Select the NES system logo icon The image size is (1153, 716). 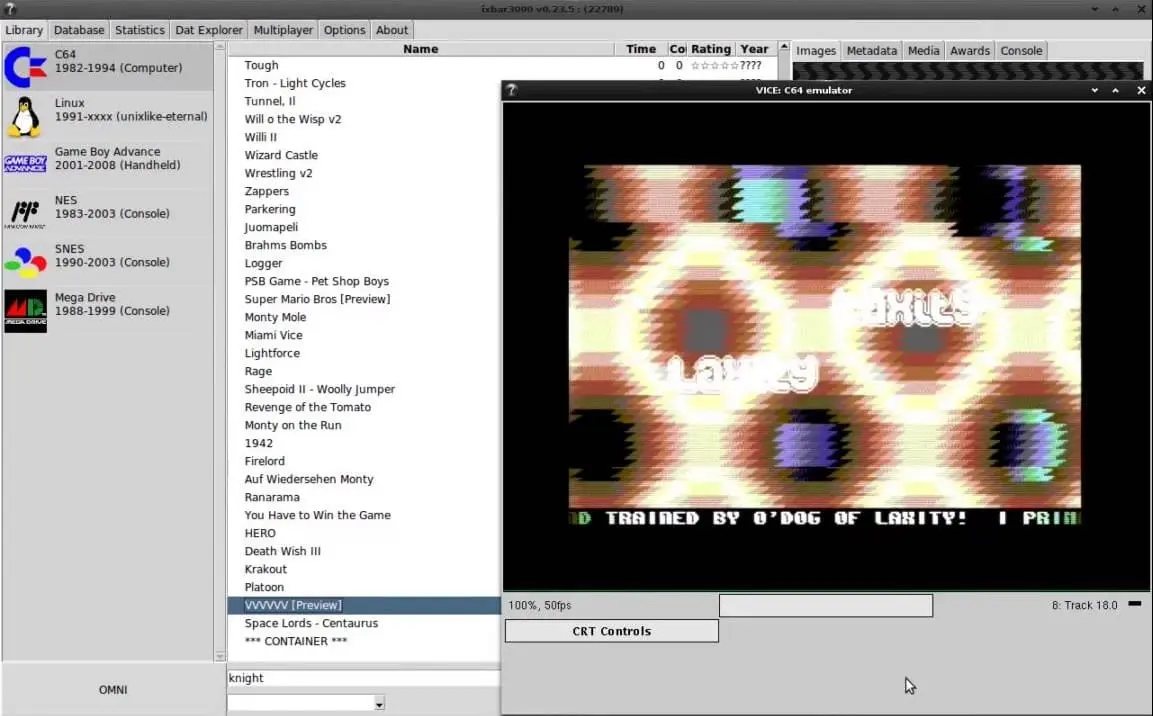pos(25,213)
